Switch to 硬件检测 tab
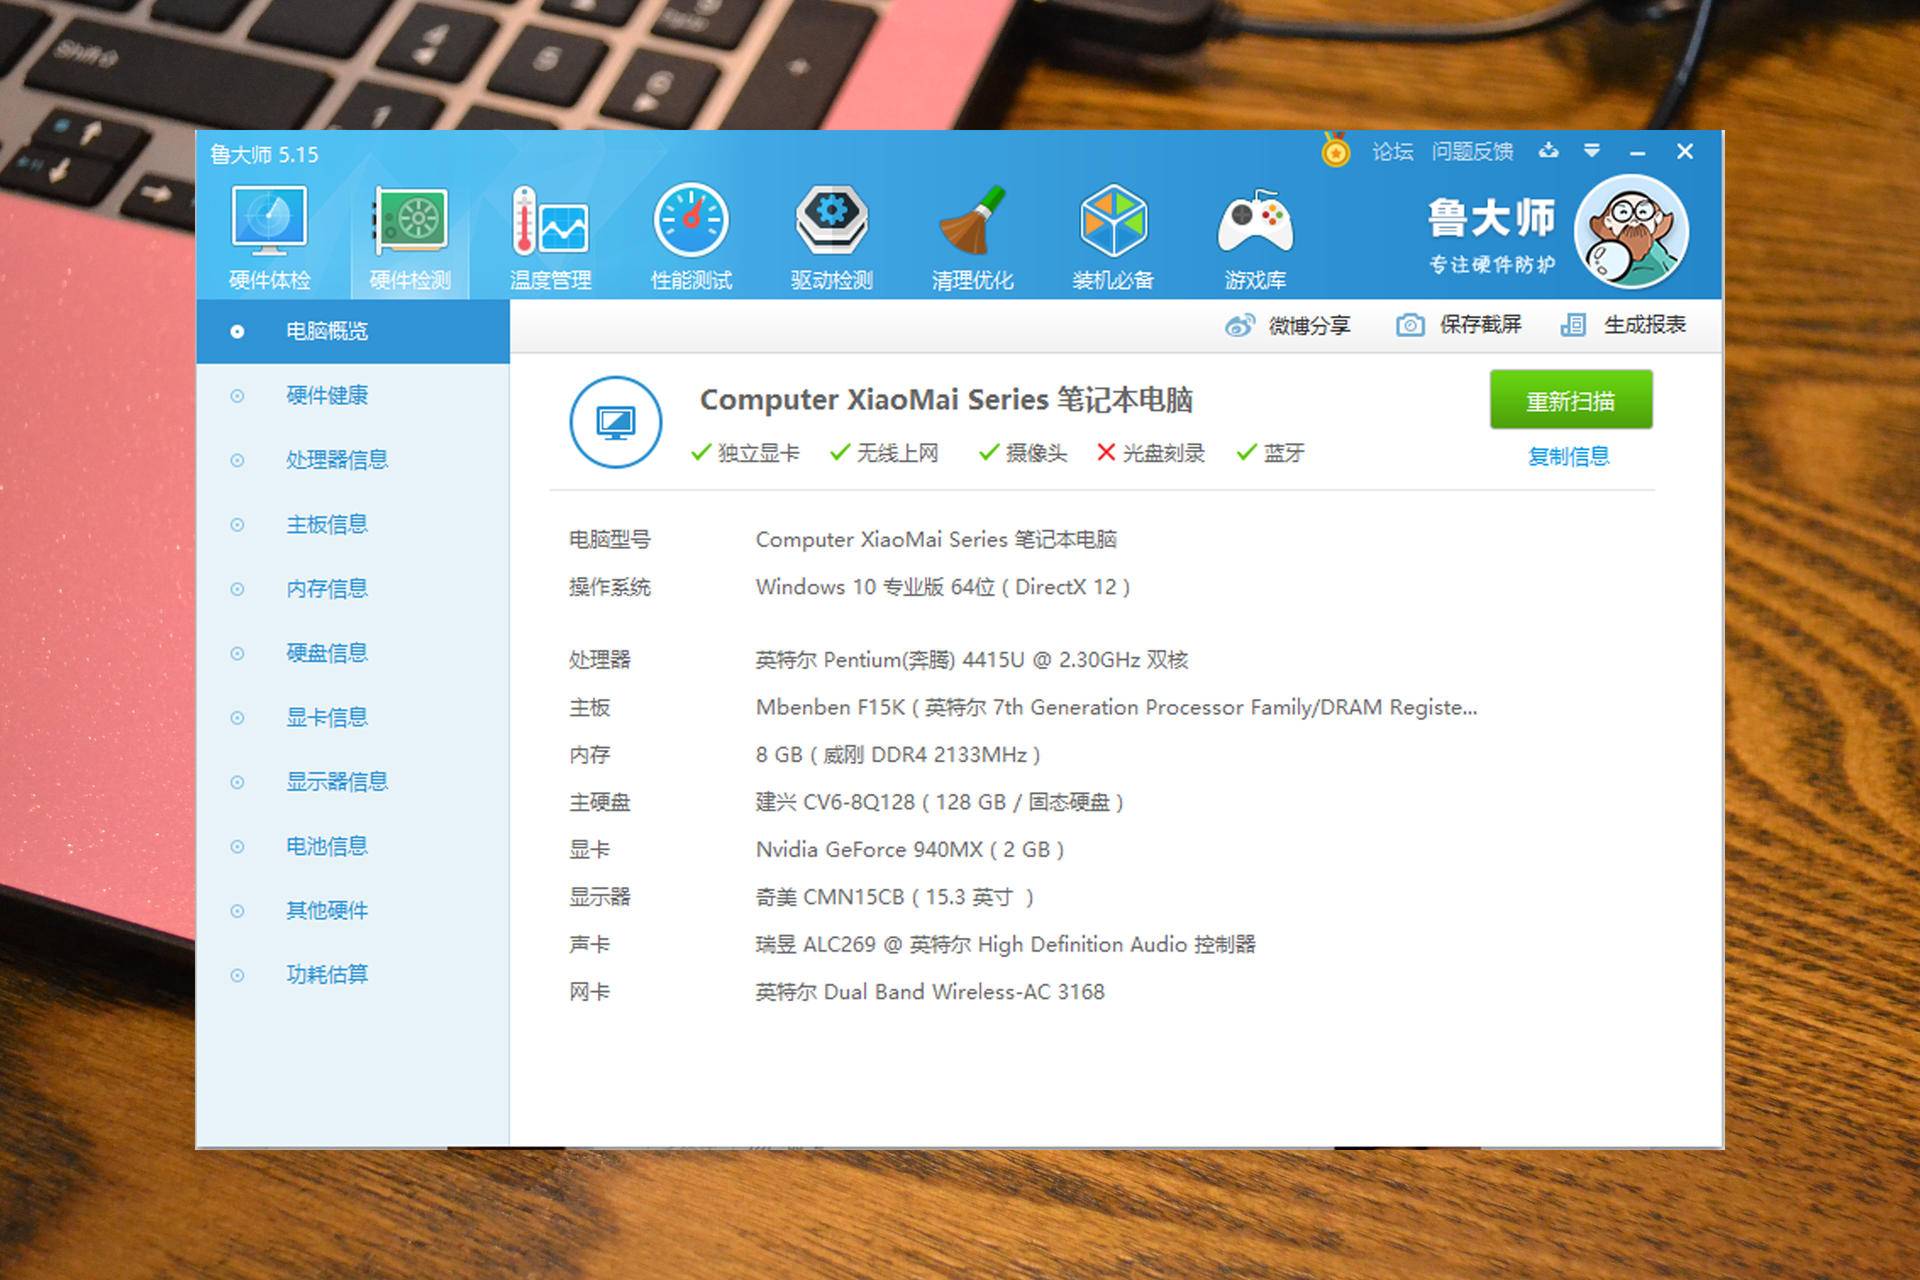 click(410, 238)
